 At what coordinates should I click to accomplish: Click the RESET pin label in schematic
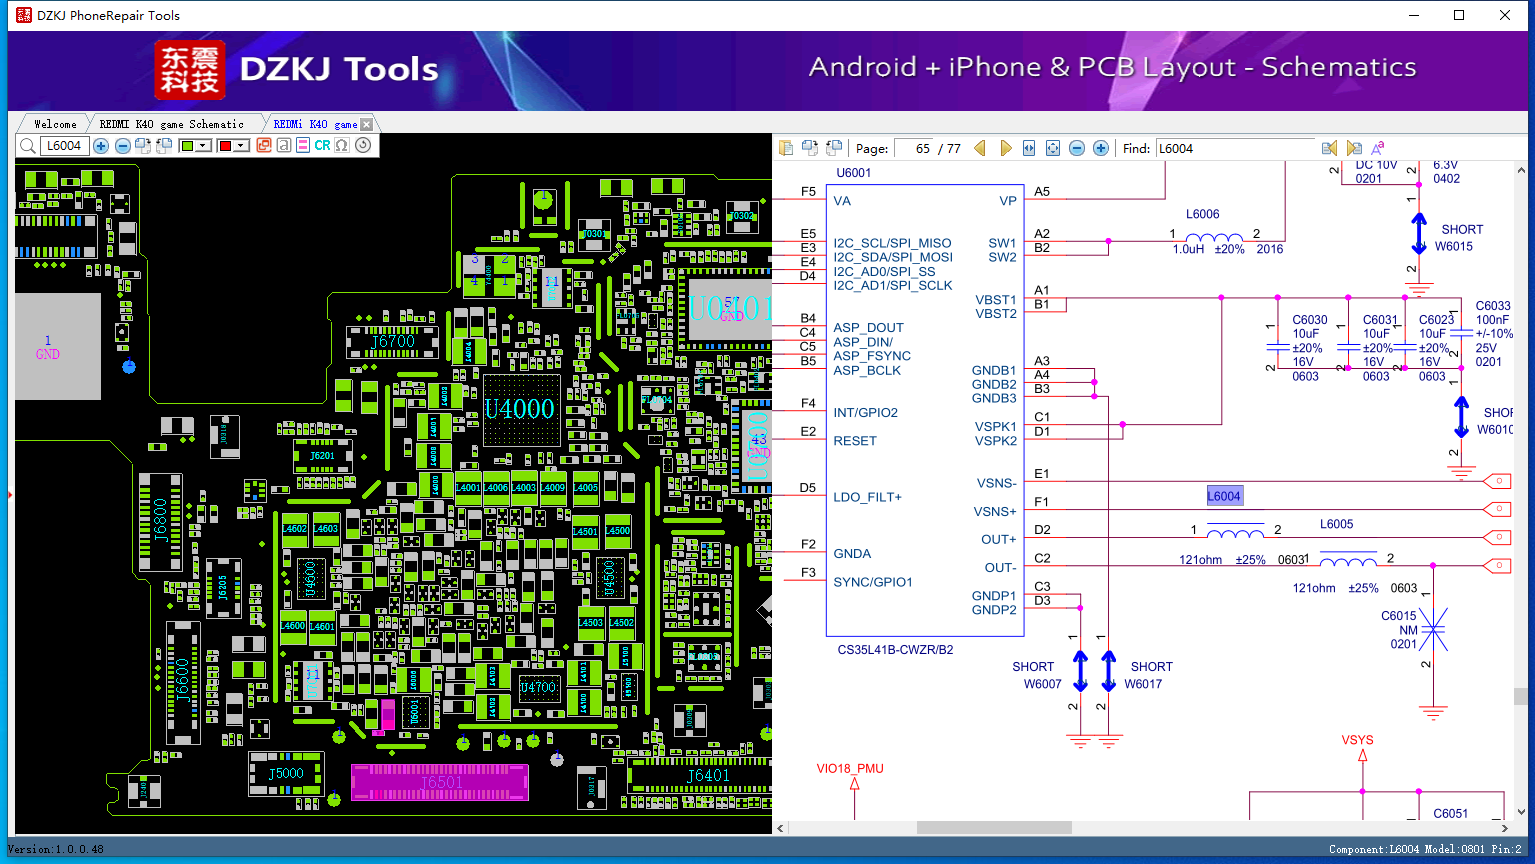click(855, 441)
